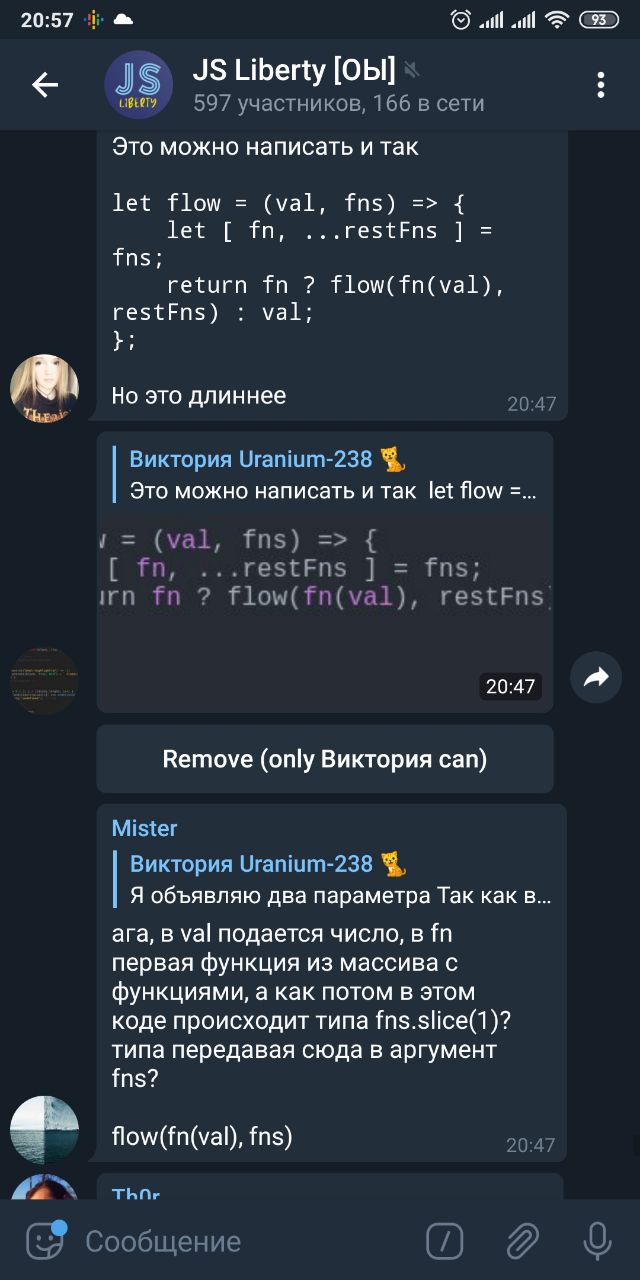Open the quoted reply in Mister's message
Viewport: 640px width, 1280px height.
point(339,879)
